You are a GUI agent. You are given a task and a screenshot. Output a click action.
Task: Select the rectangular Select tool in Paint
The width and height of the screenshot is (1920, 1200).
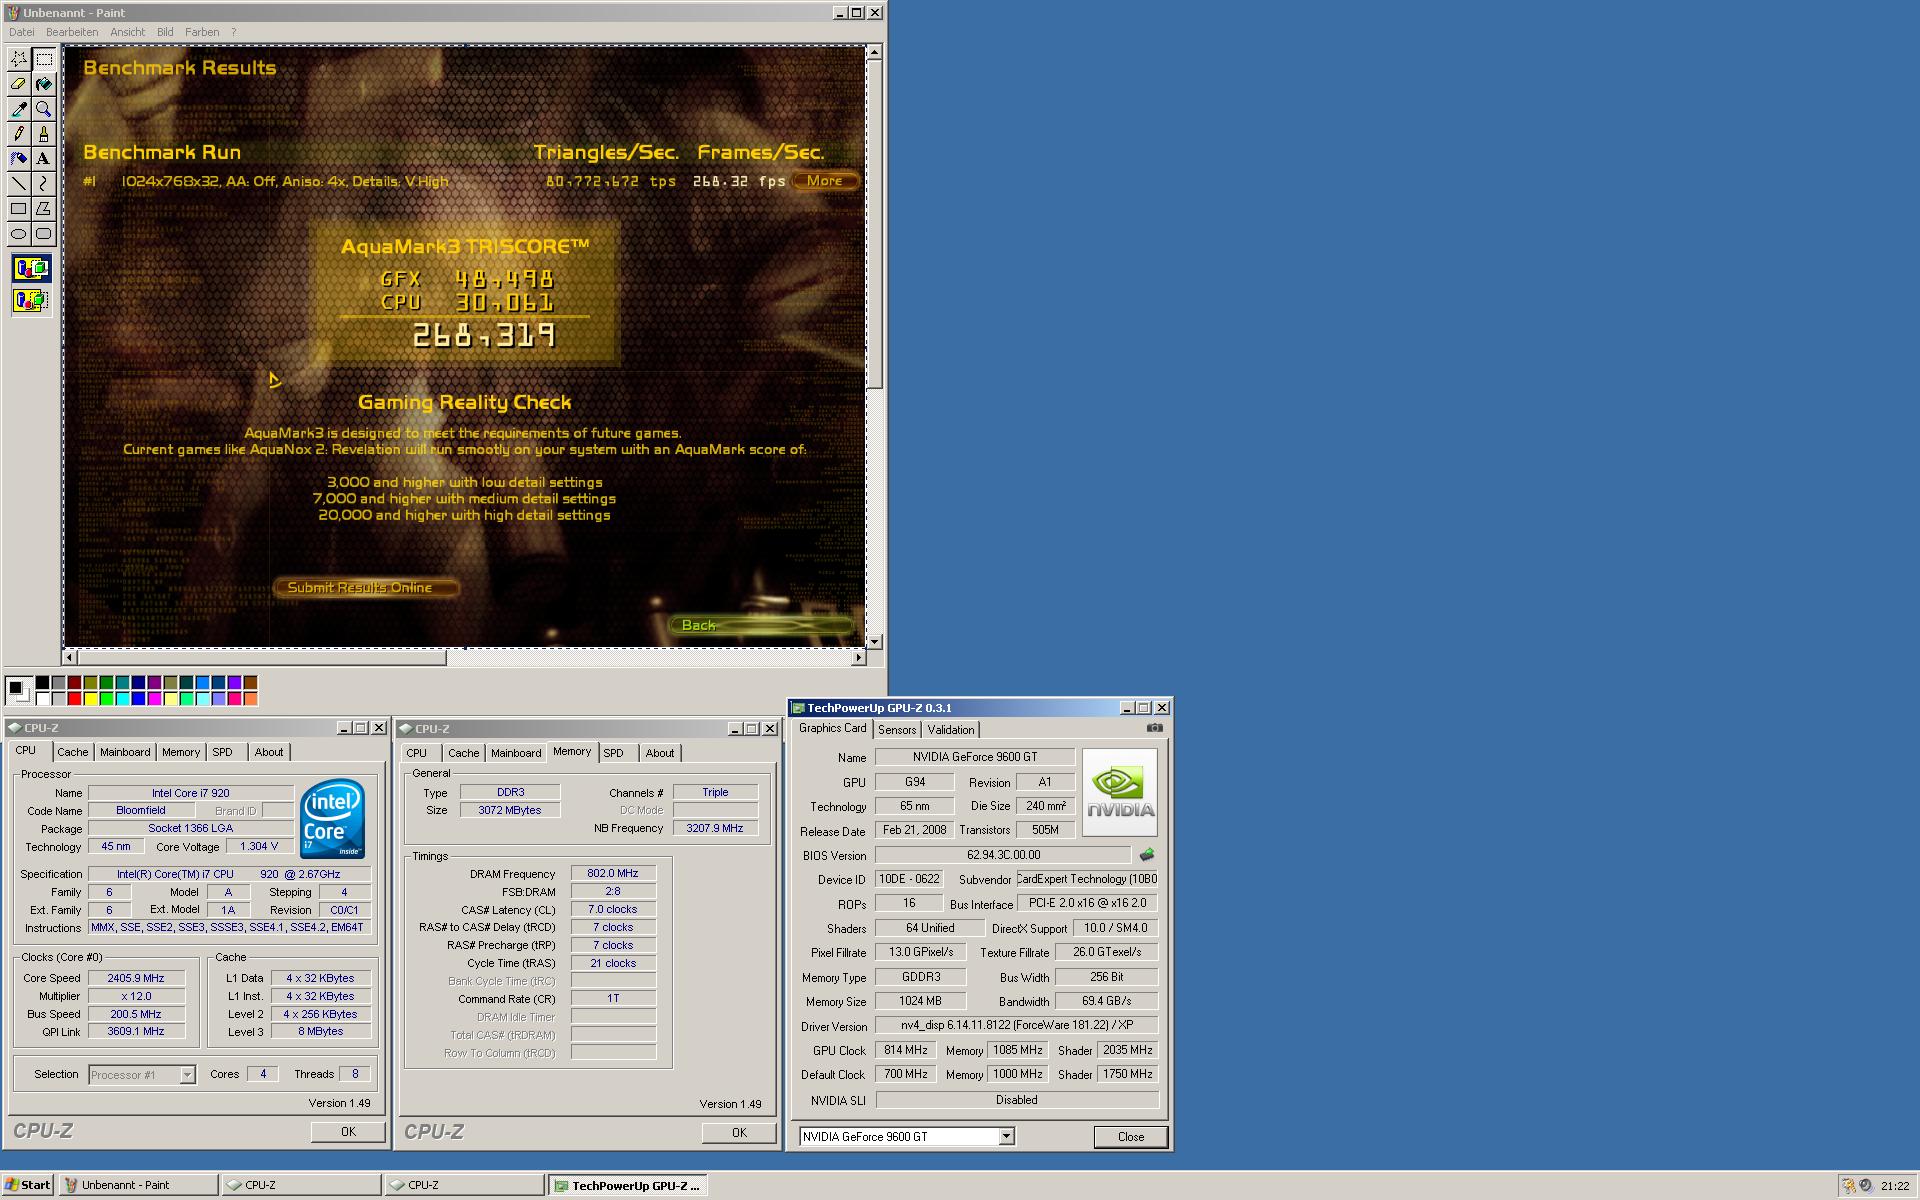tap(43, 59)
